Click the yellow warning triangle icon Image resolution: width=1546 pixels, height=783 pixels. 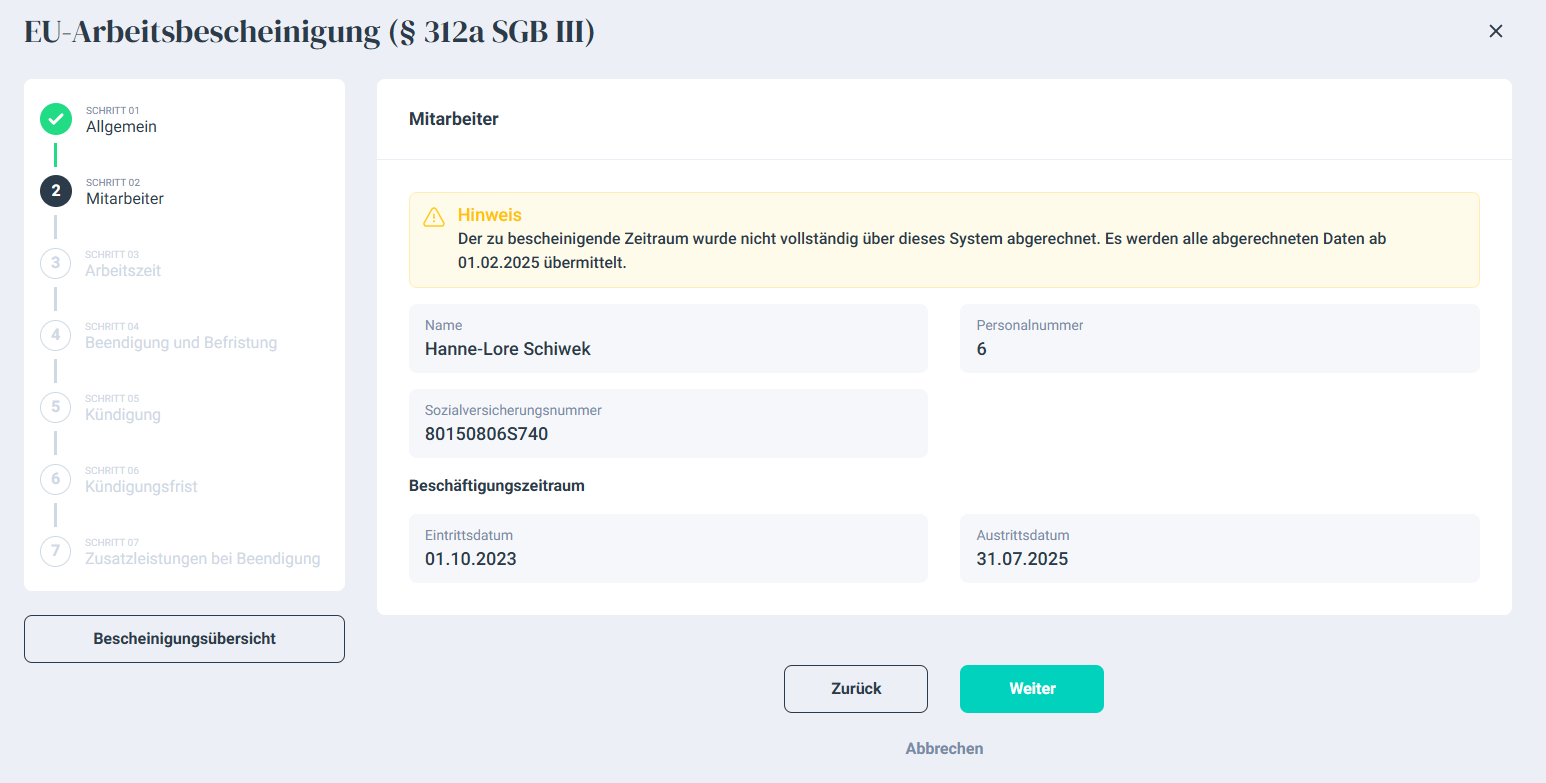coord(434,217)
